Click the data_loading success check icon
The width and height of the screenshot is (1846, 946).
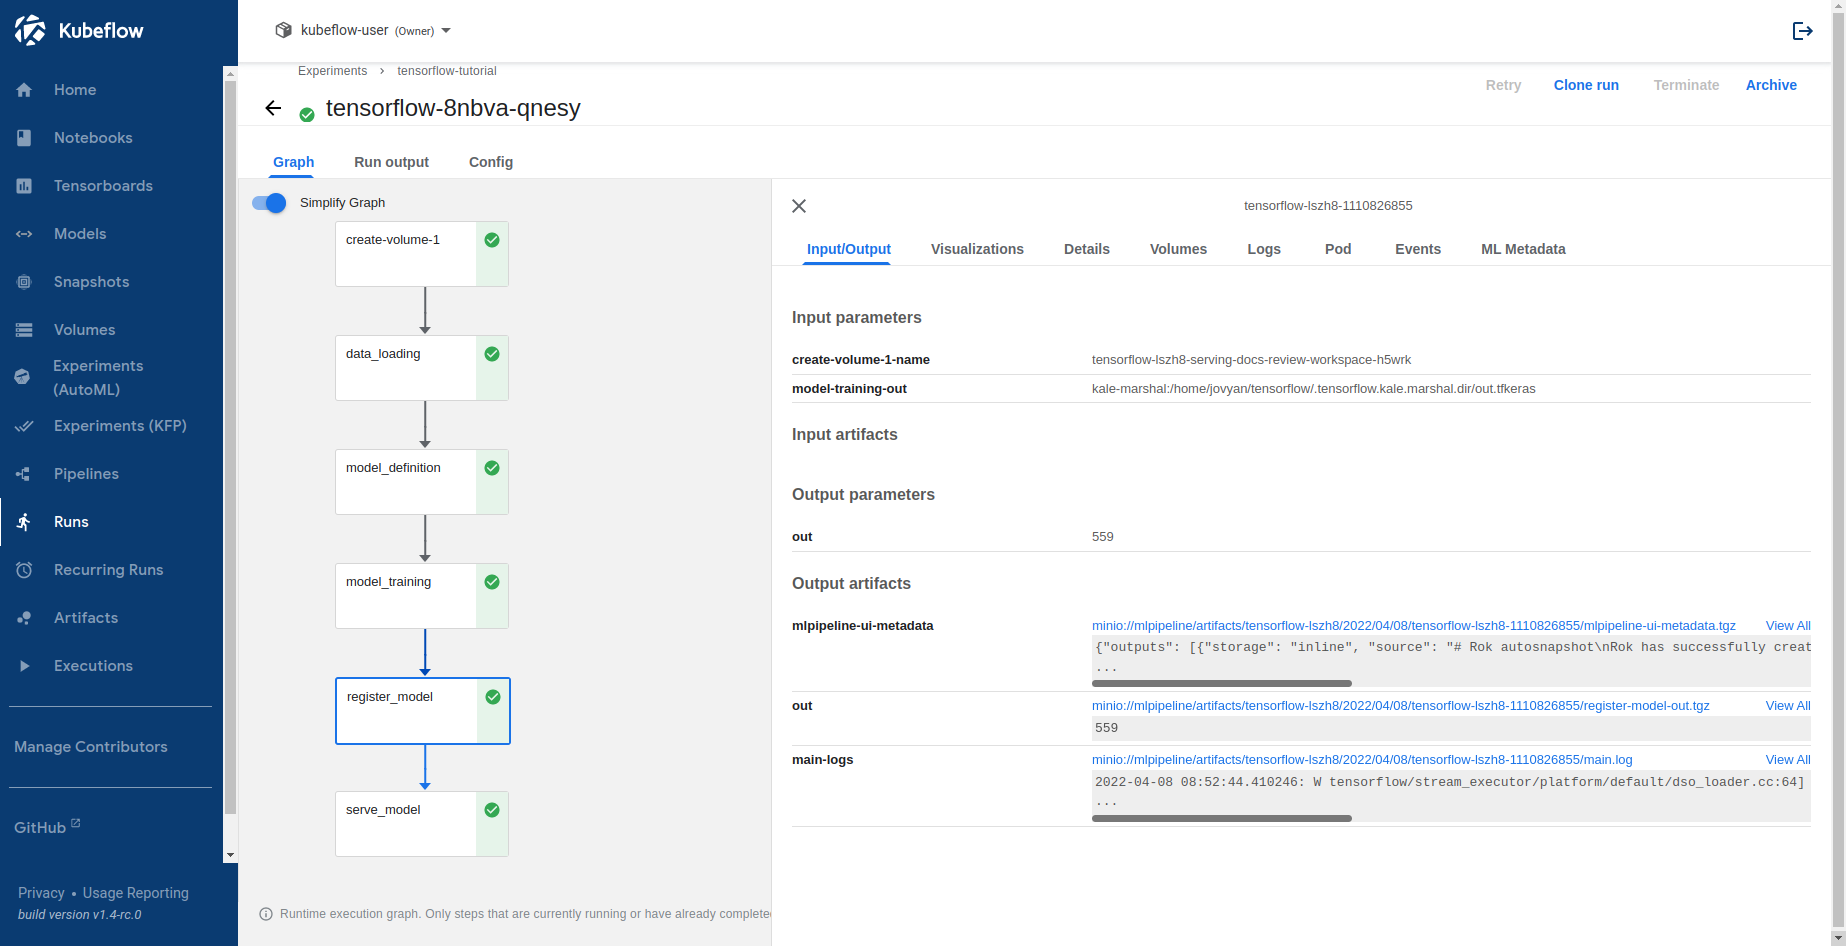(492, 354)
